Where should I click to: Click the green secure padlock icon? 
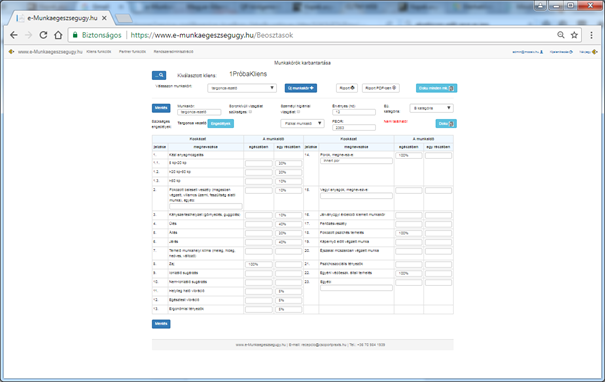coord(75,35)
